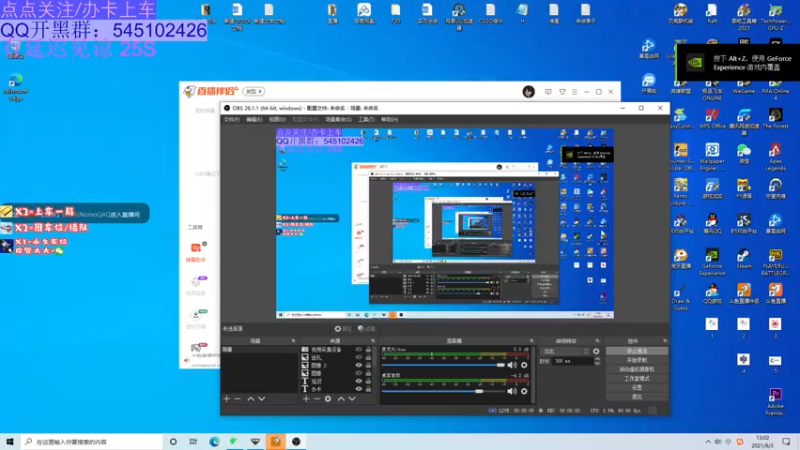The height and width of the screenshot is (450, 800).
Task: Open OBS Help menu
Action: (x=389, y=119)
